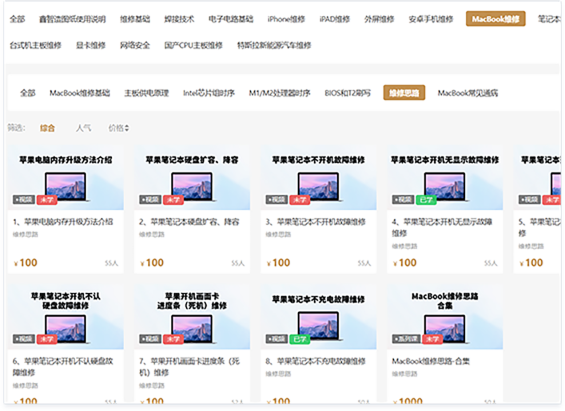Open the Intel芯片组时序 subcategory
Screen dimensions: 565x411
point(209,93)
